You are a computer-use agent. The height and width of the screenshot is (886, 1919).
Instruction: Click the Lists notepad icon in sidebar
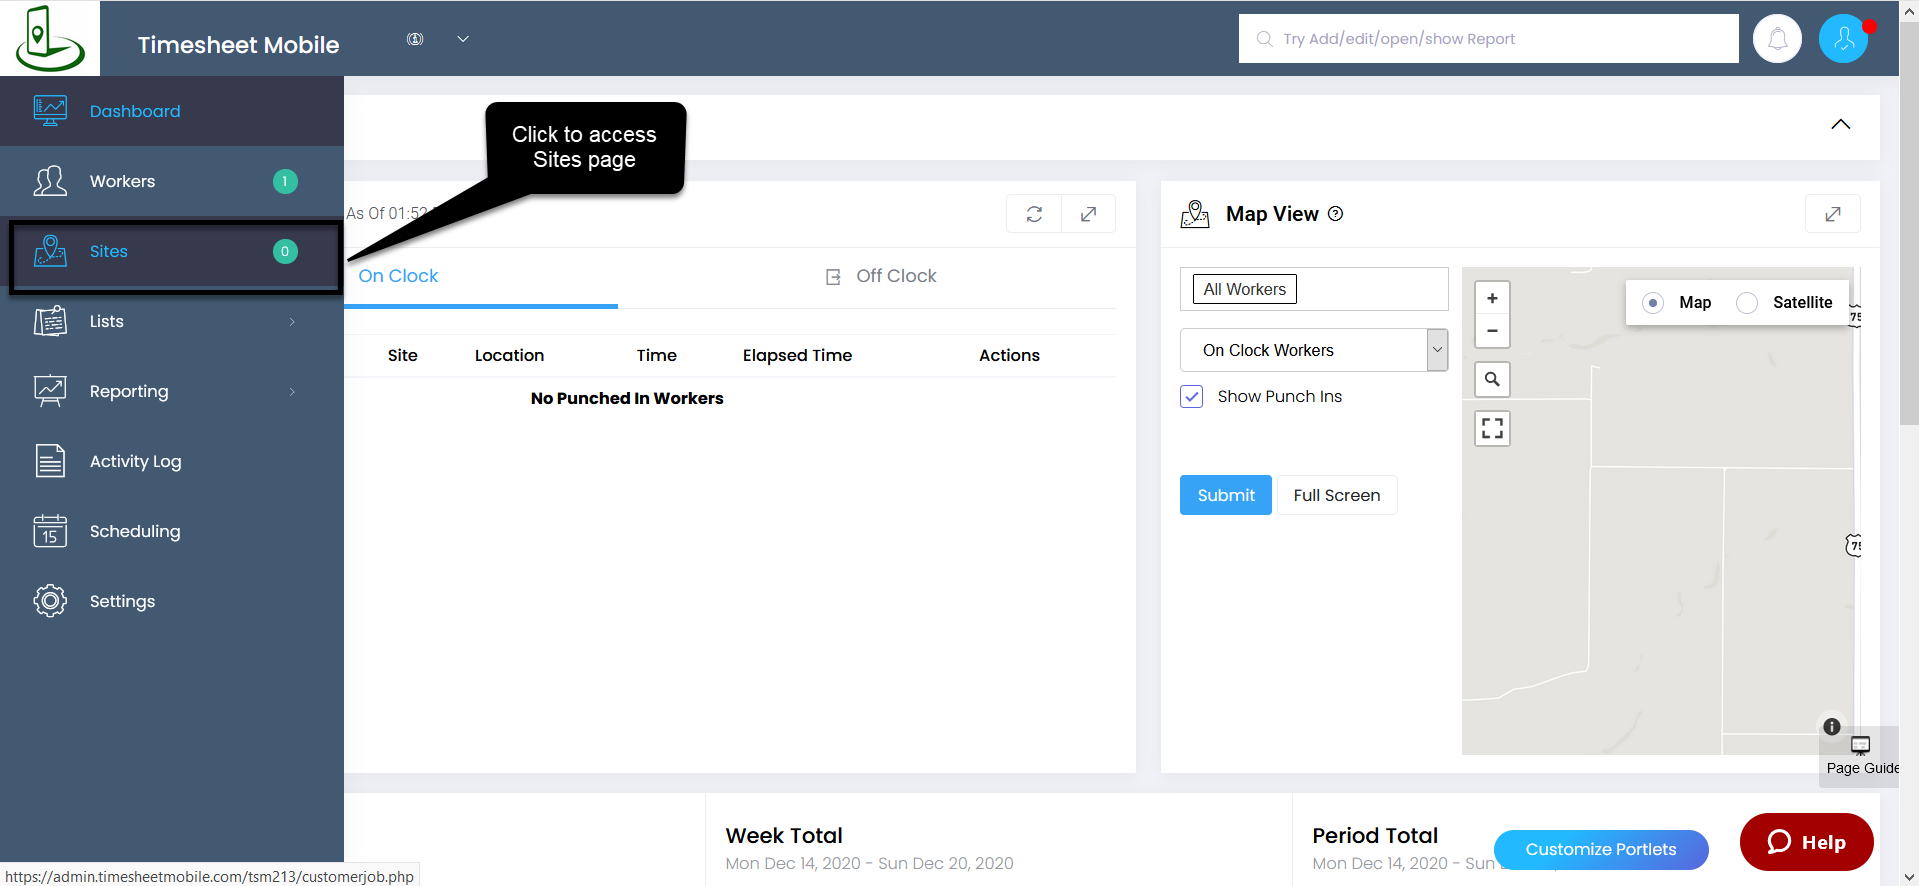pyautogui.click(x=50, y=321)
